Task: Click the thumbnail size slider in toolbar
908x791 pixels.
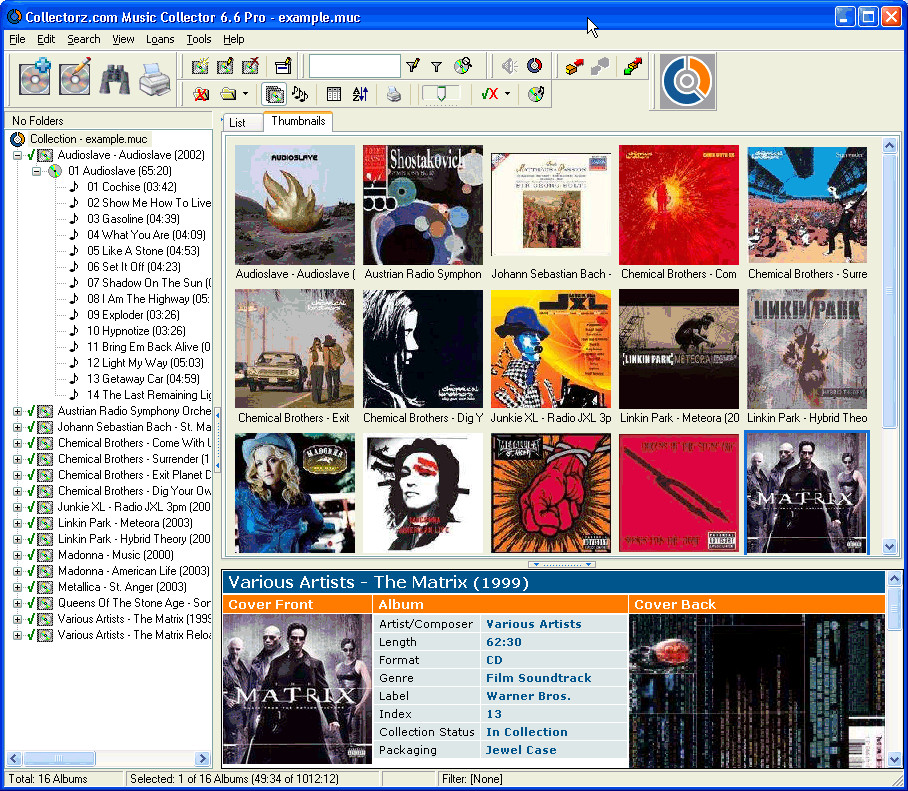Action: point(441,94)
